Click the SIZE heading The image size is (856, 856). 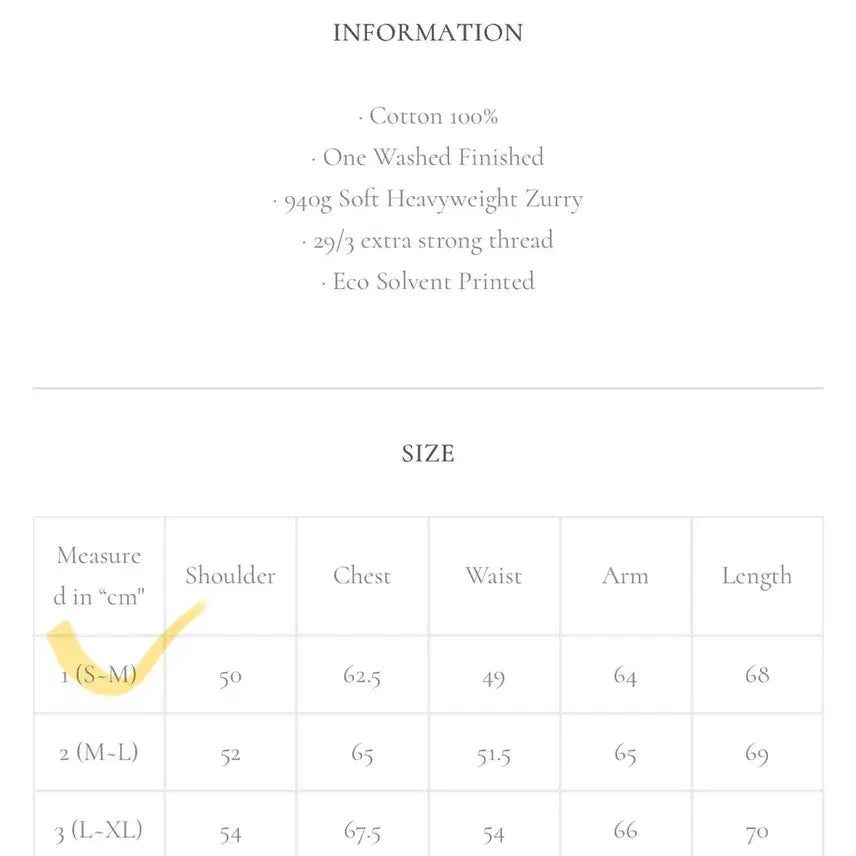428,453
